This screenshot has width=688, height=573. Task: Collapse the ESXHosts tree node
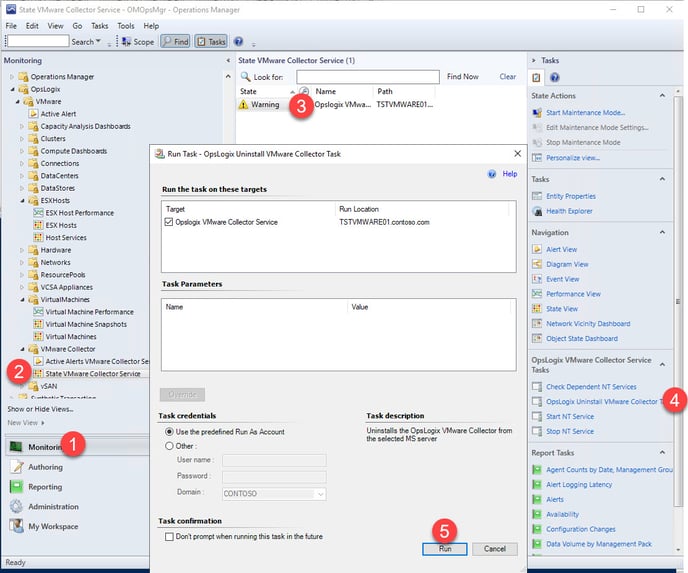coord(22,201)
